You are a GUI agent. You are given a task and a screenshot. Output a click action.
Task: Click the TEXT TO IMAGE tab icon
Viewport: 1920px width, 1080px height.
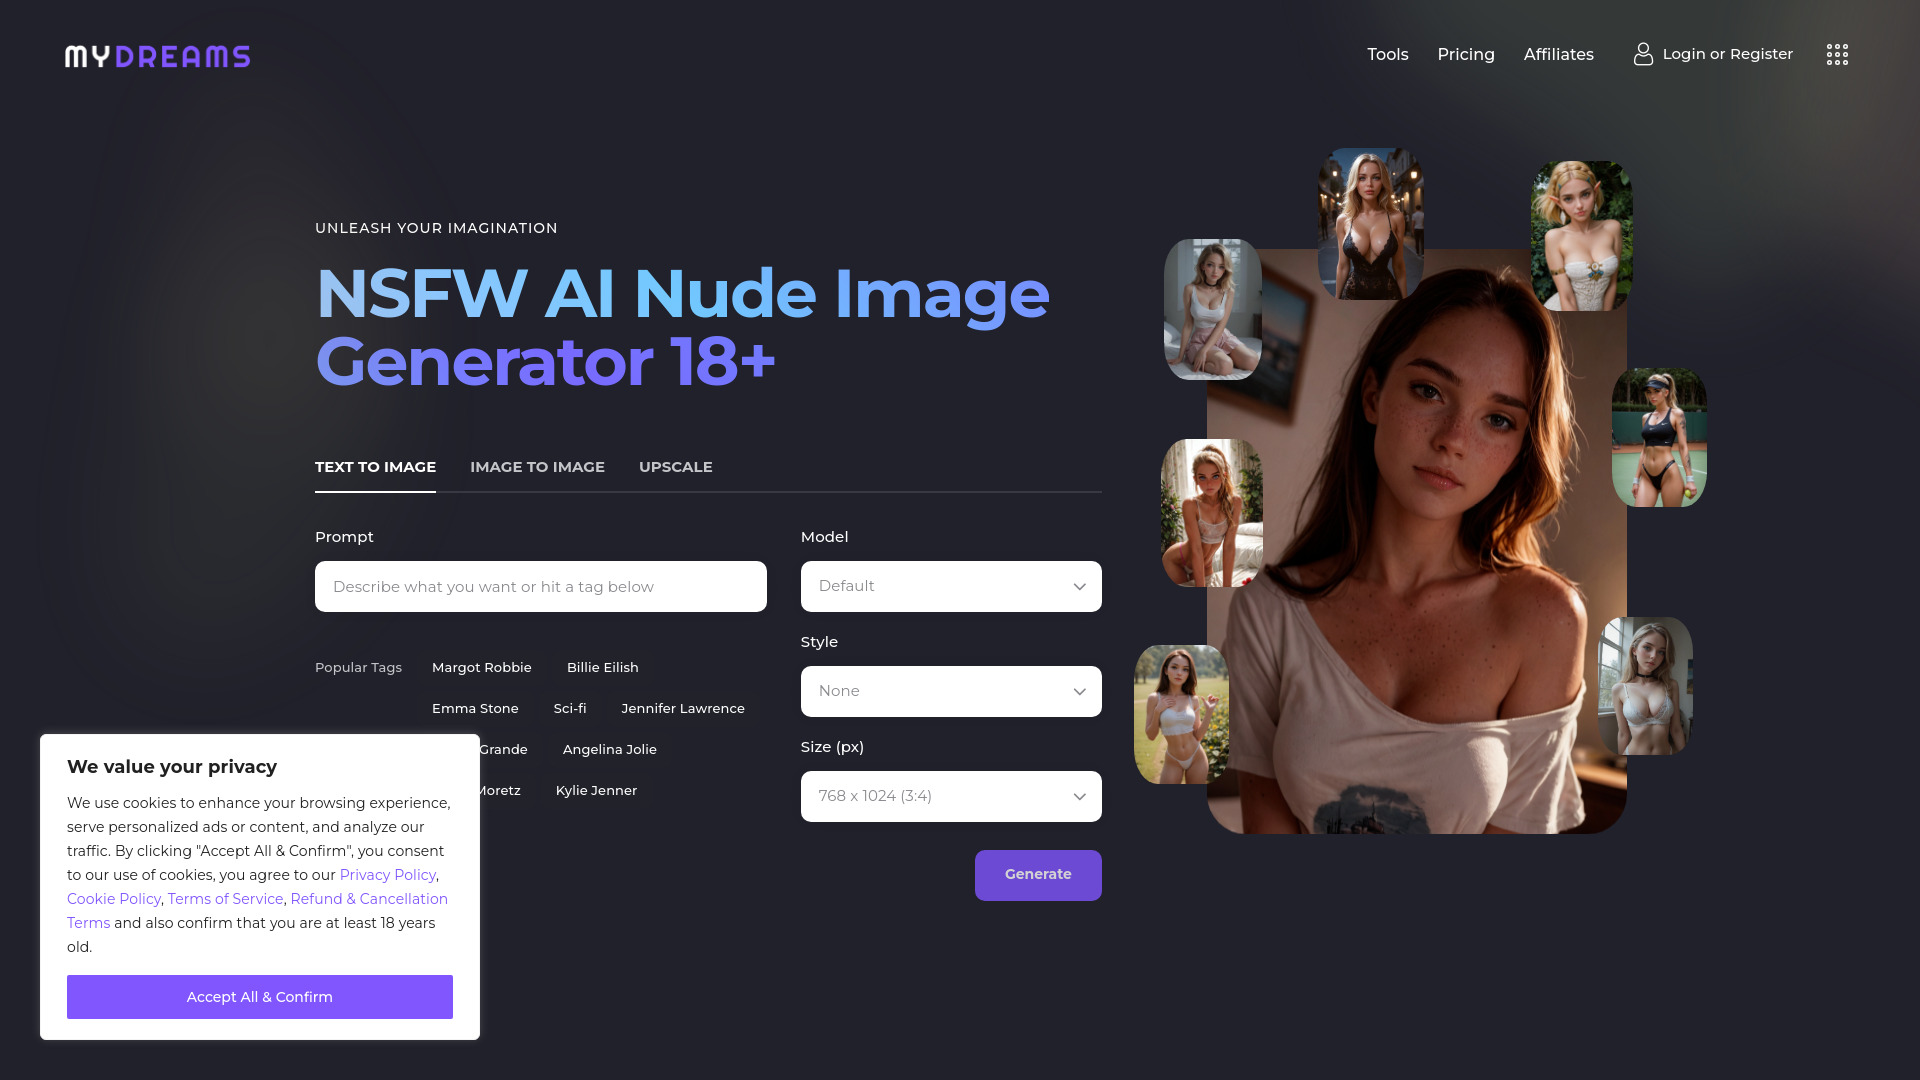click(375, 467)
